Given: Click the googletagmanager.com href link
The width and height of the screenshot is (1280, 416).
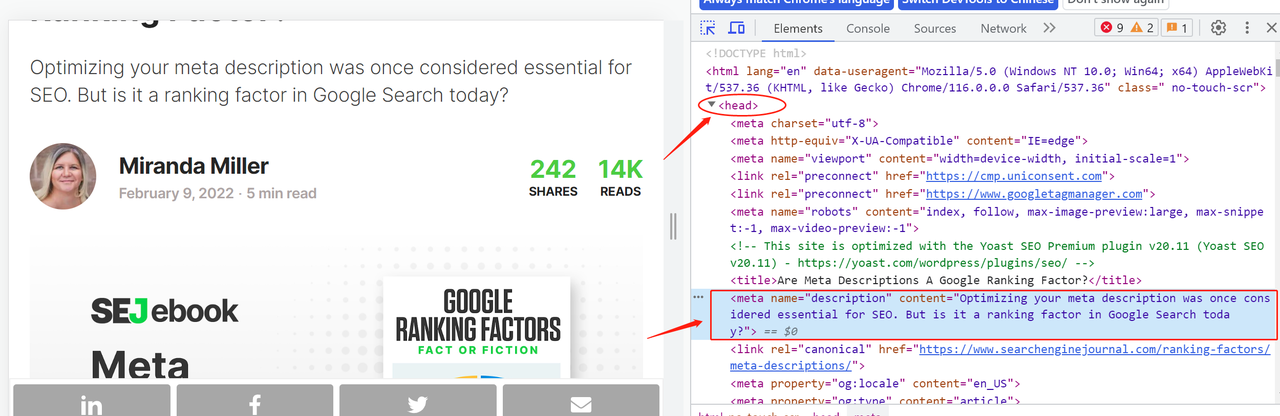Looking at the screenshot, I should coord(1034,194).
